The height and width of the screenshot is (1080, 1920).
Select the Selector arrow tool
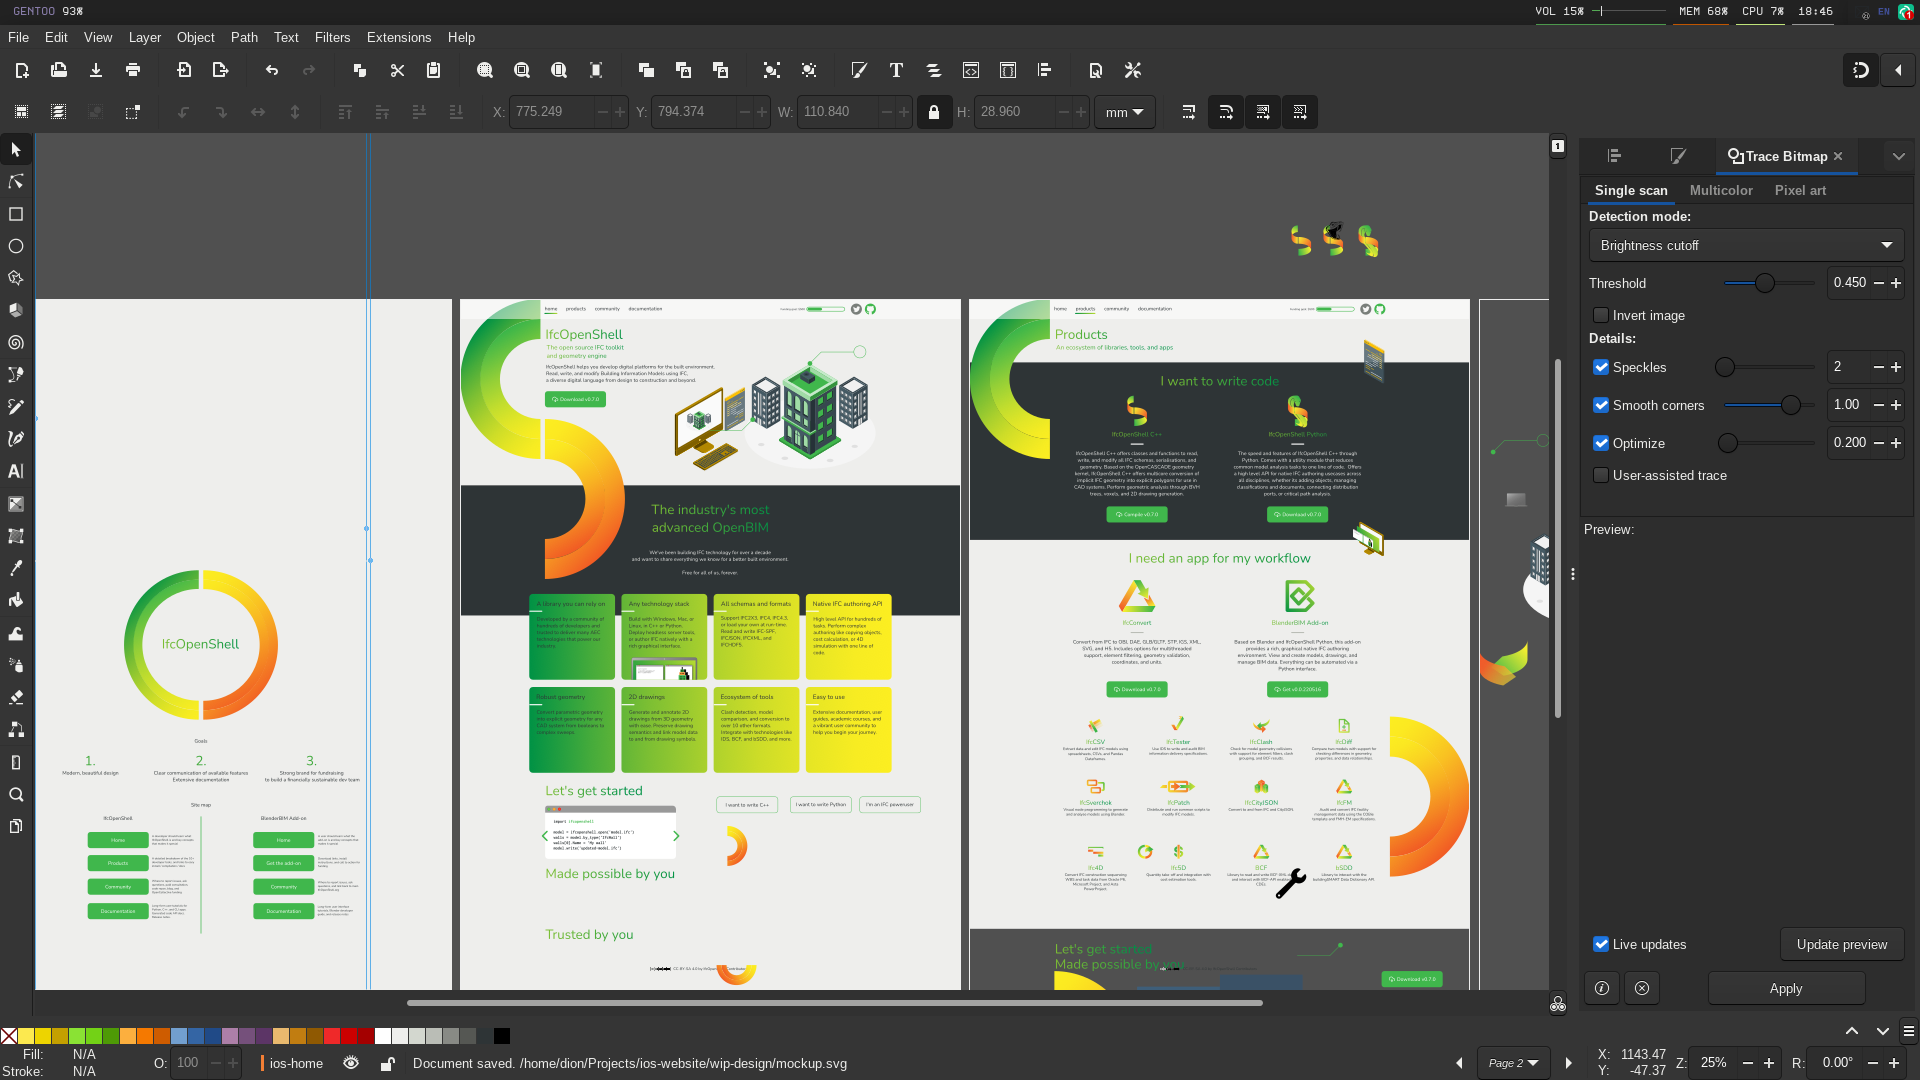[x=16, y=150]
